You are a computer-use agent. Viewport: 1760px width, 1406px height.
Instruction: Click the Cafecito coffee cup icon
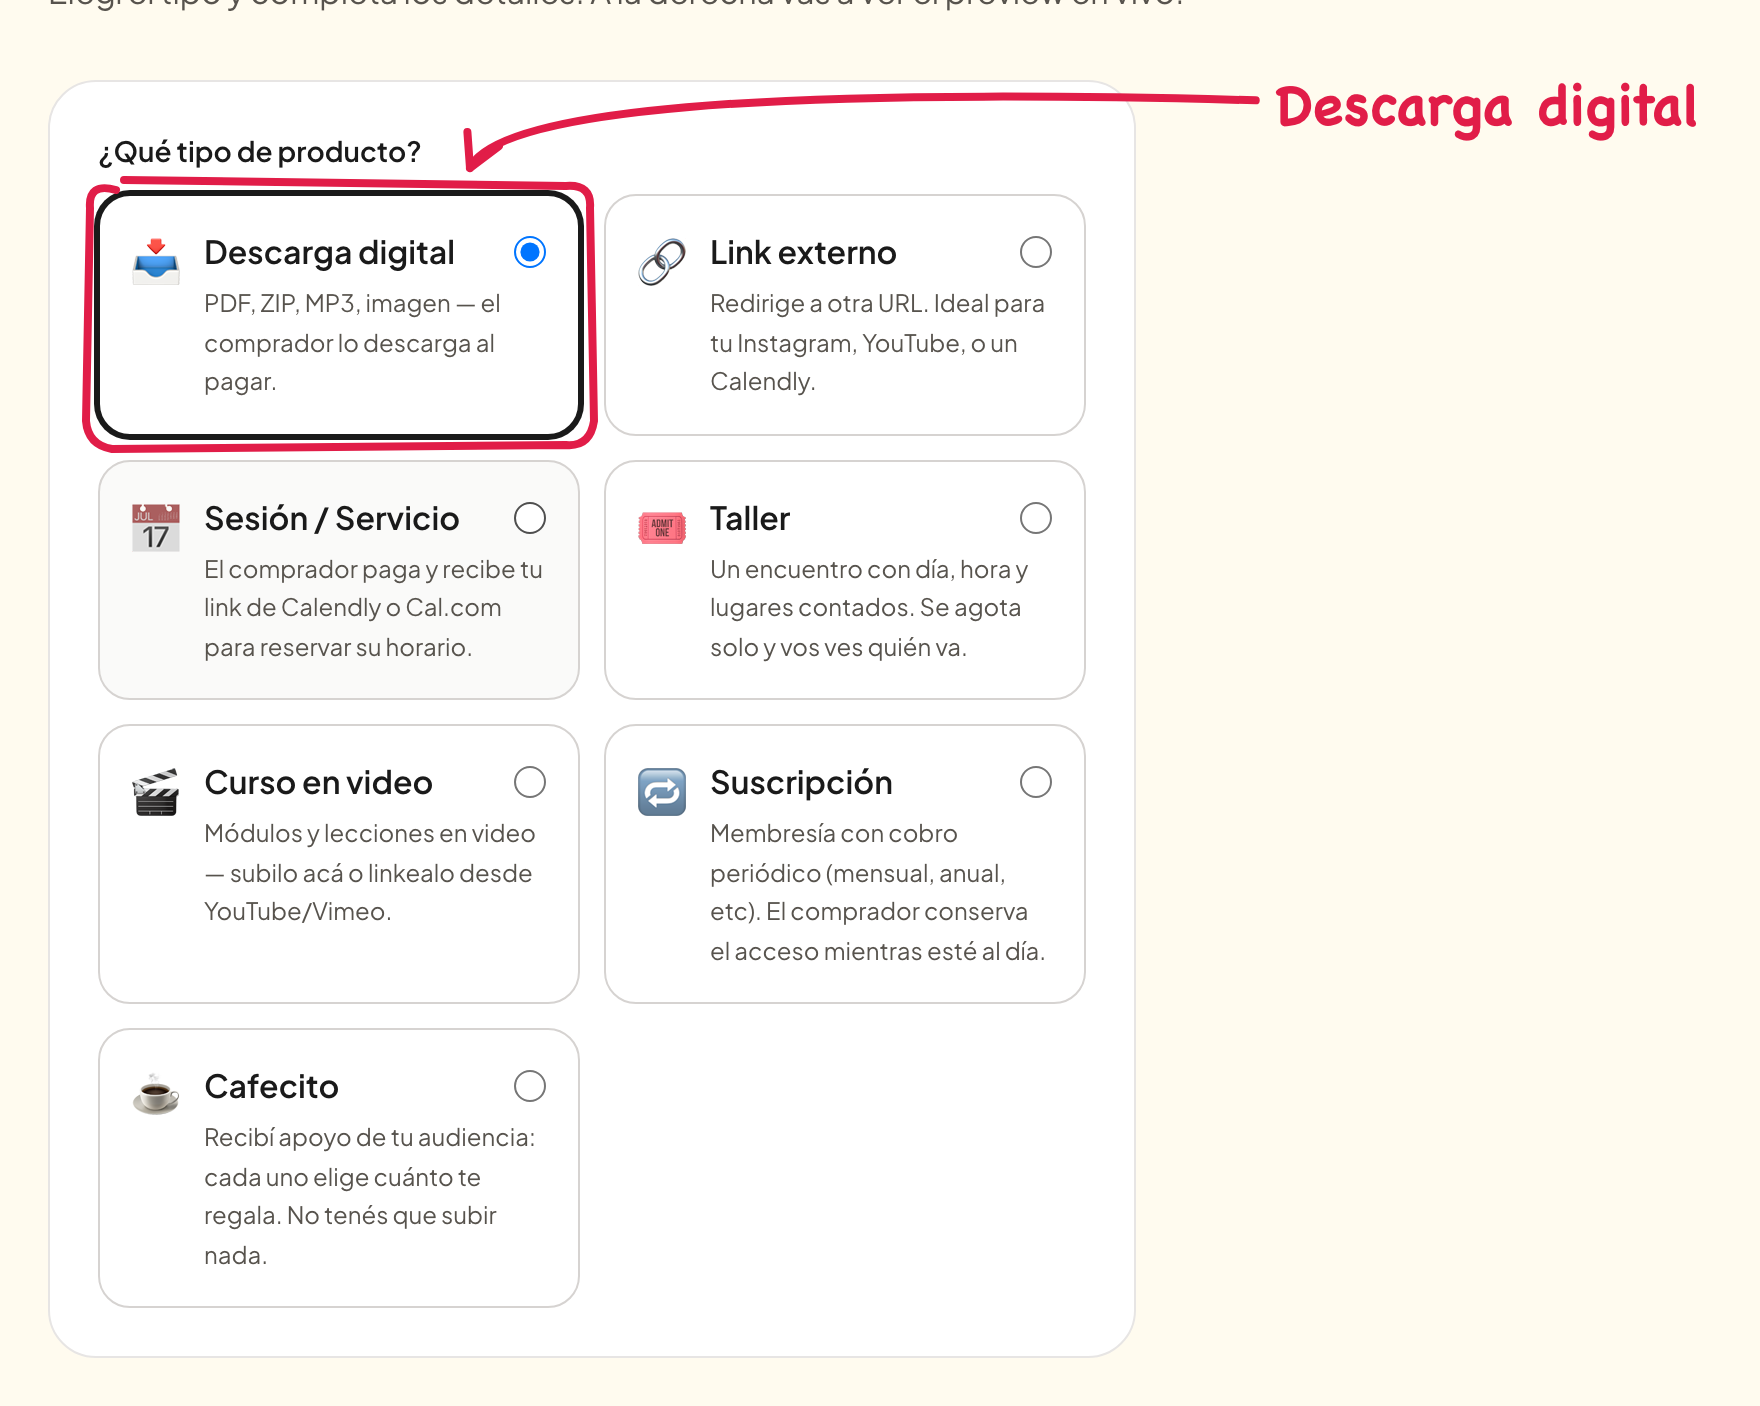pos(156,1094)
